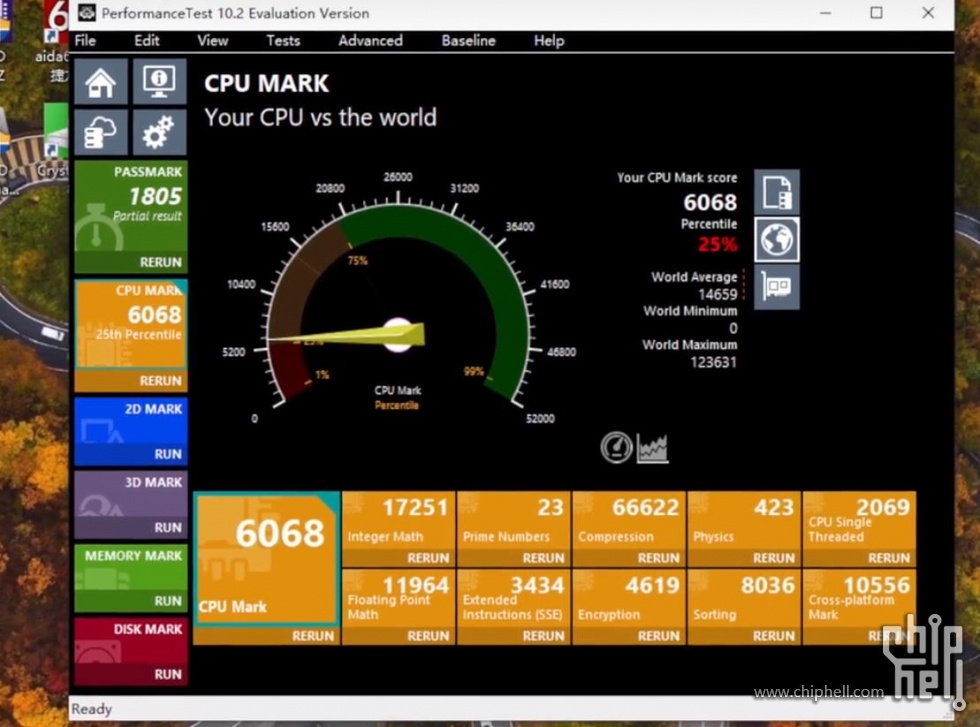The image size is (980, 727).
Task: Rerun the Sorting test
Action: coord(774,636)
